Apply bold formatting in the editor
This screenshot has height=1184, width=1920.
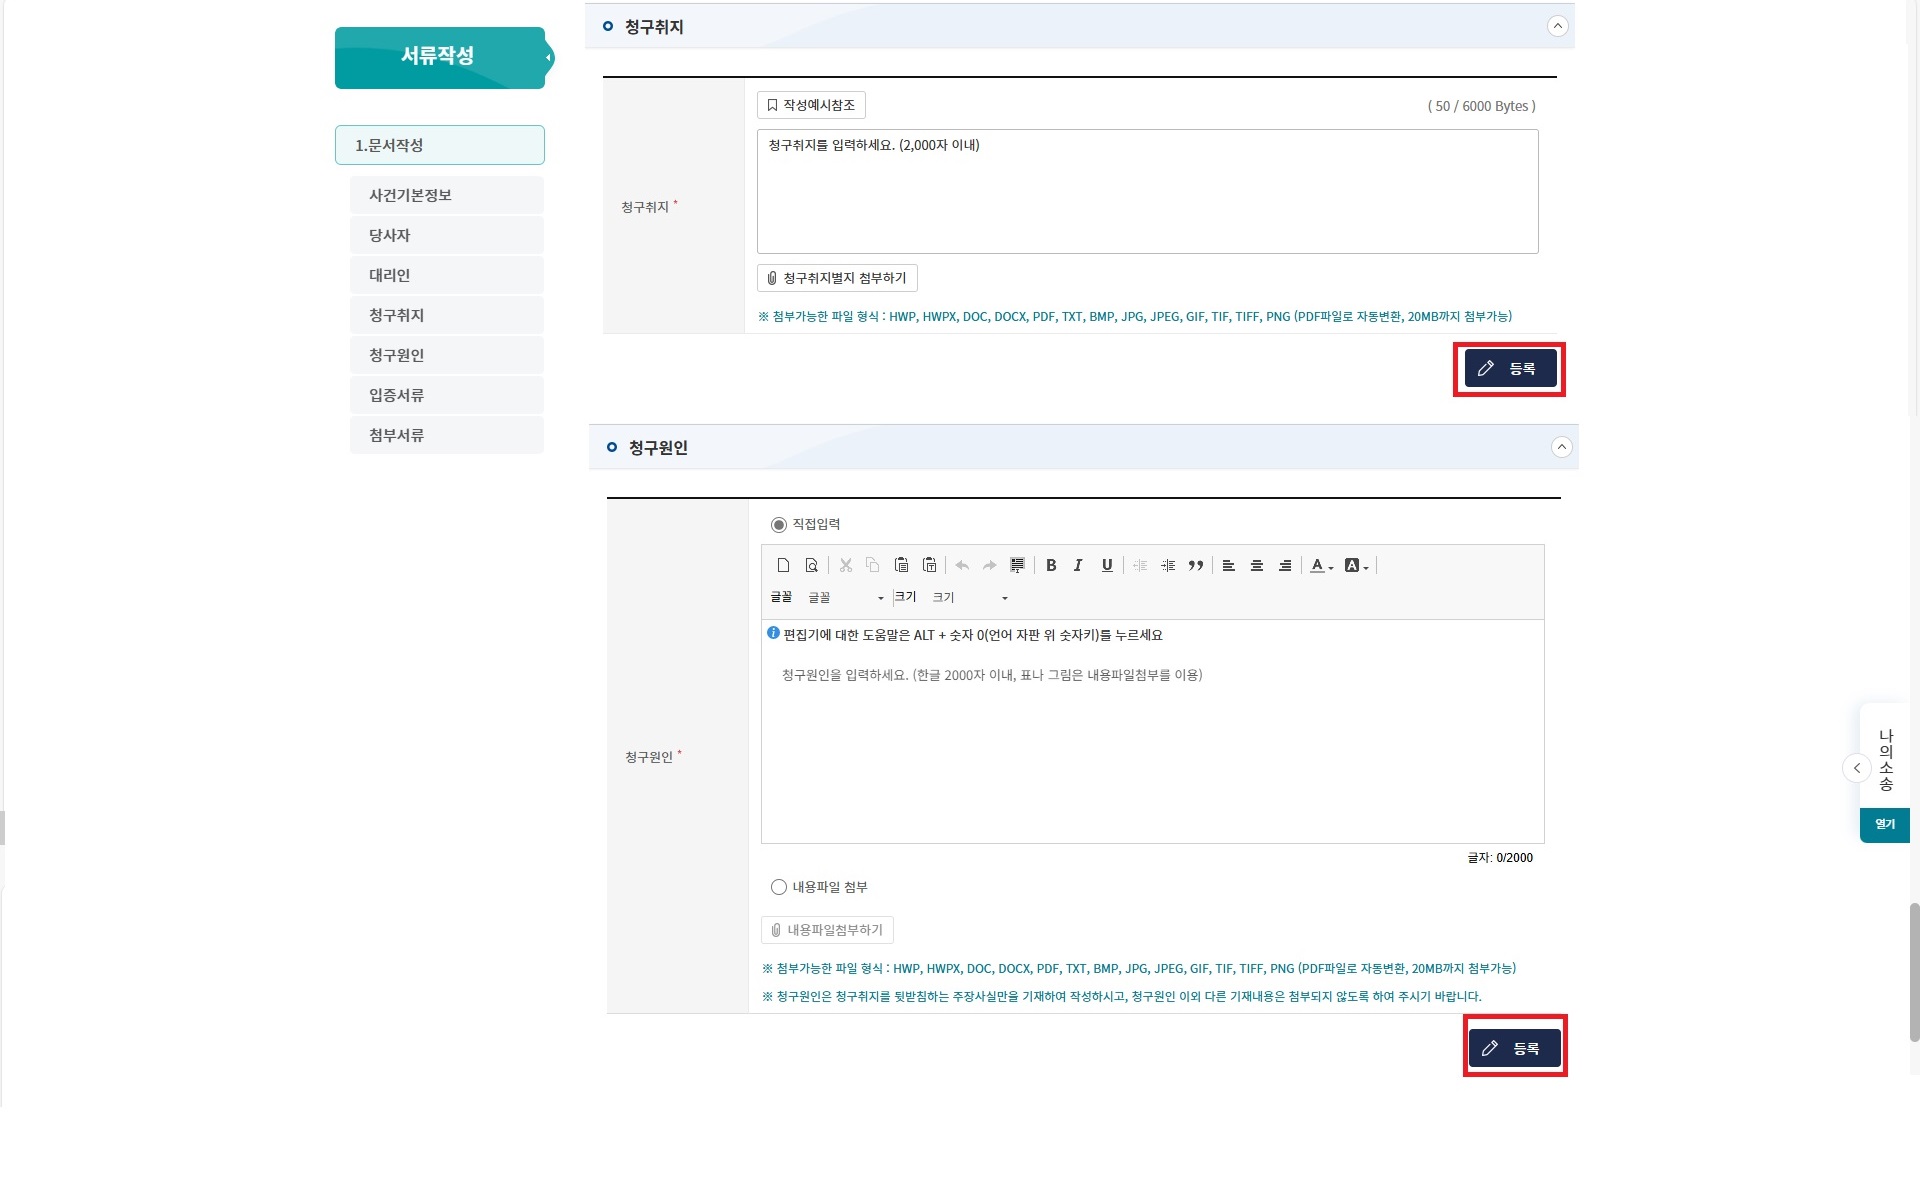pyautogui.click(x=1052, y=565)
